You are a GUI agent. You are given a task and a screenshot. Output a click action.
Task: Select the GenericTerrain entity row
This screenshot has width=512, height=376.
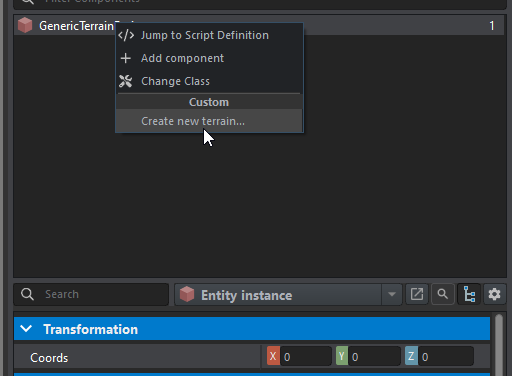click(x=259, y=26)
